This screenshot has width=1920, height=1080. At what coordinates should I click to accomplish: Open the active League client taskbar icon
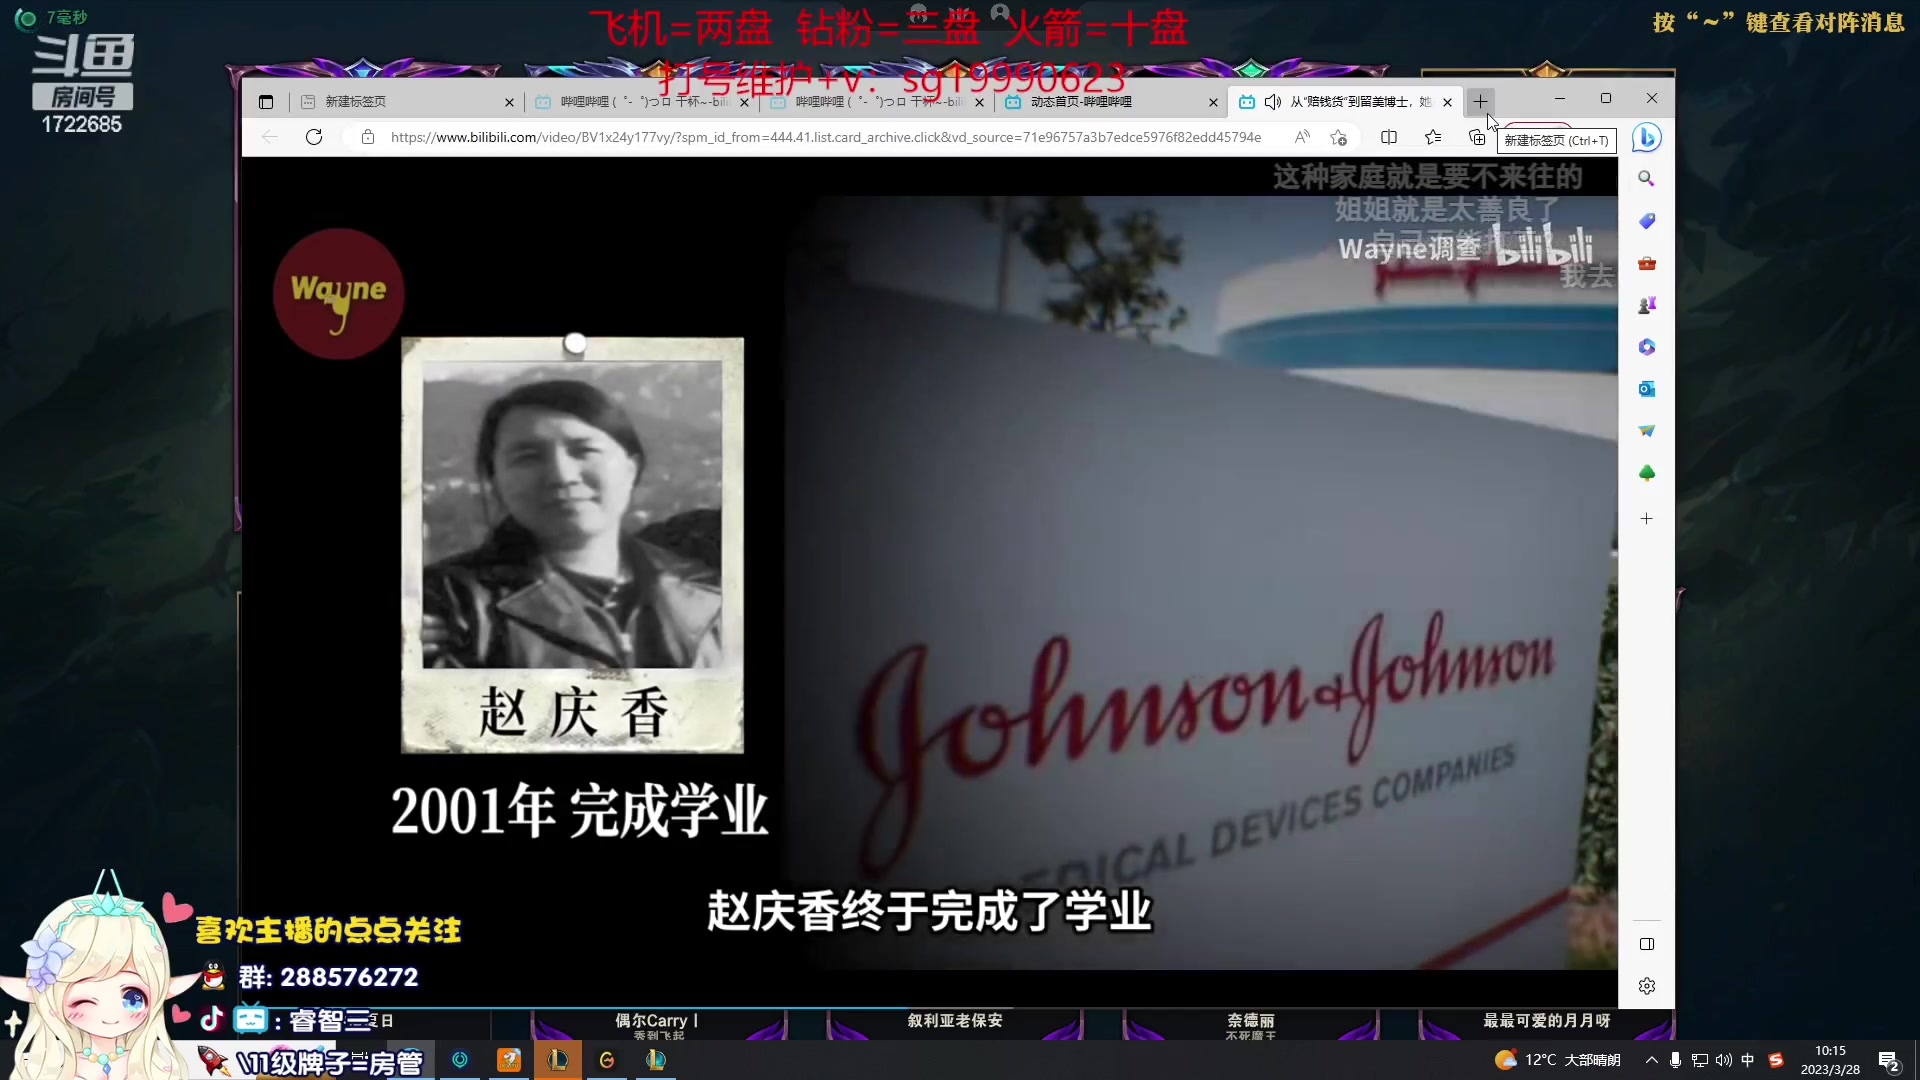[558, 1059]
